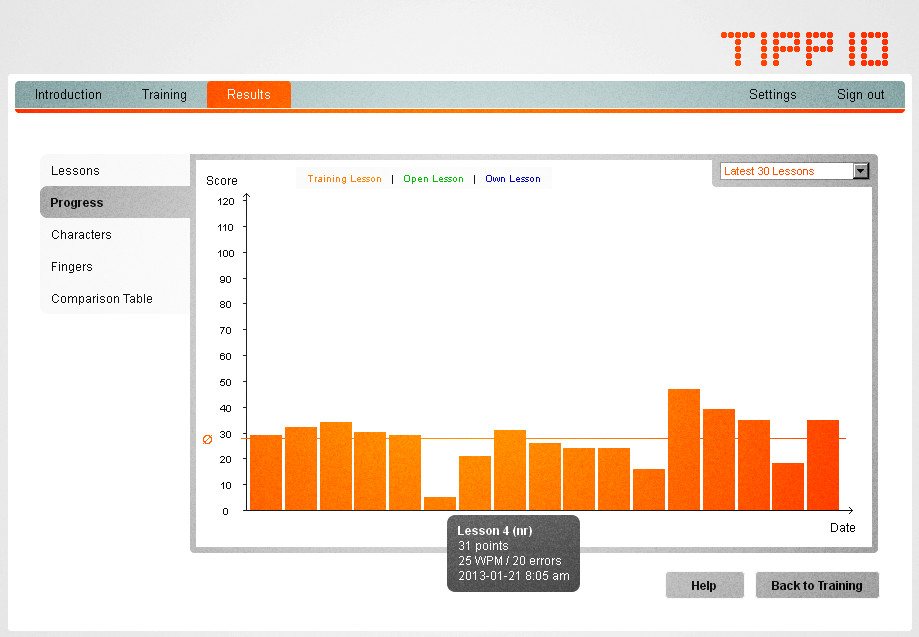This screenshot has width=919, height=637.
Task: Click the tallest bar in the chart
Action: 684,449
